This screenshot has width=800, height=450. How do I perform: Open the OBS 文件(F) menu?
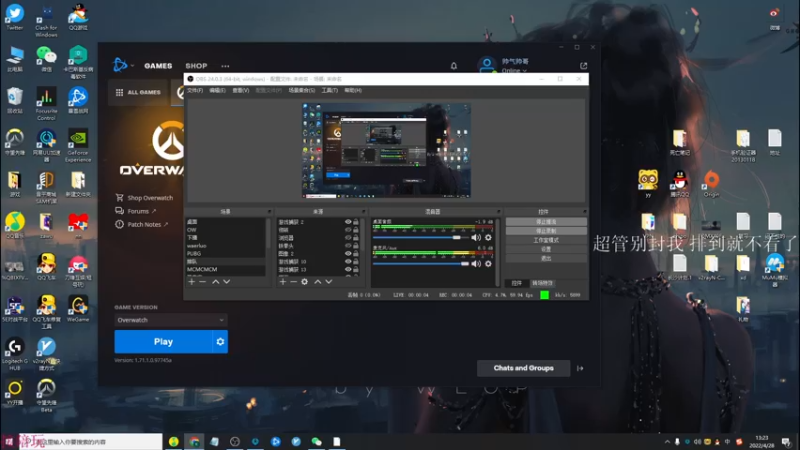pos(195,90)
